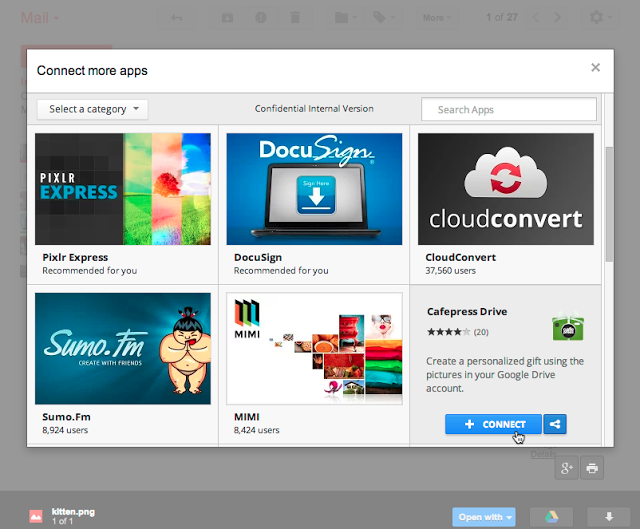Image resolution: width=640 pixels, height=529 pixels.
Task: Open the Move to folder dropdown in Mail
Action: click(x=345, y=18)
